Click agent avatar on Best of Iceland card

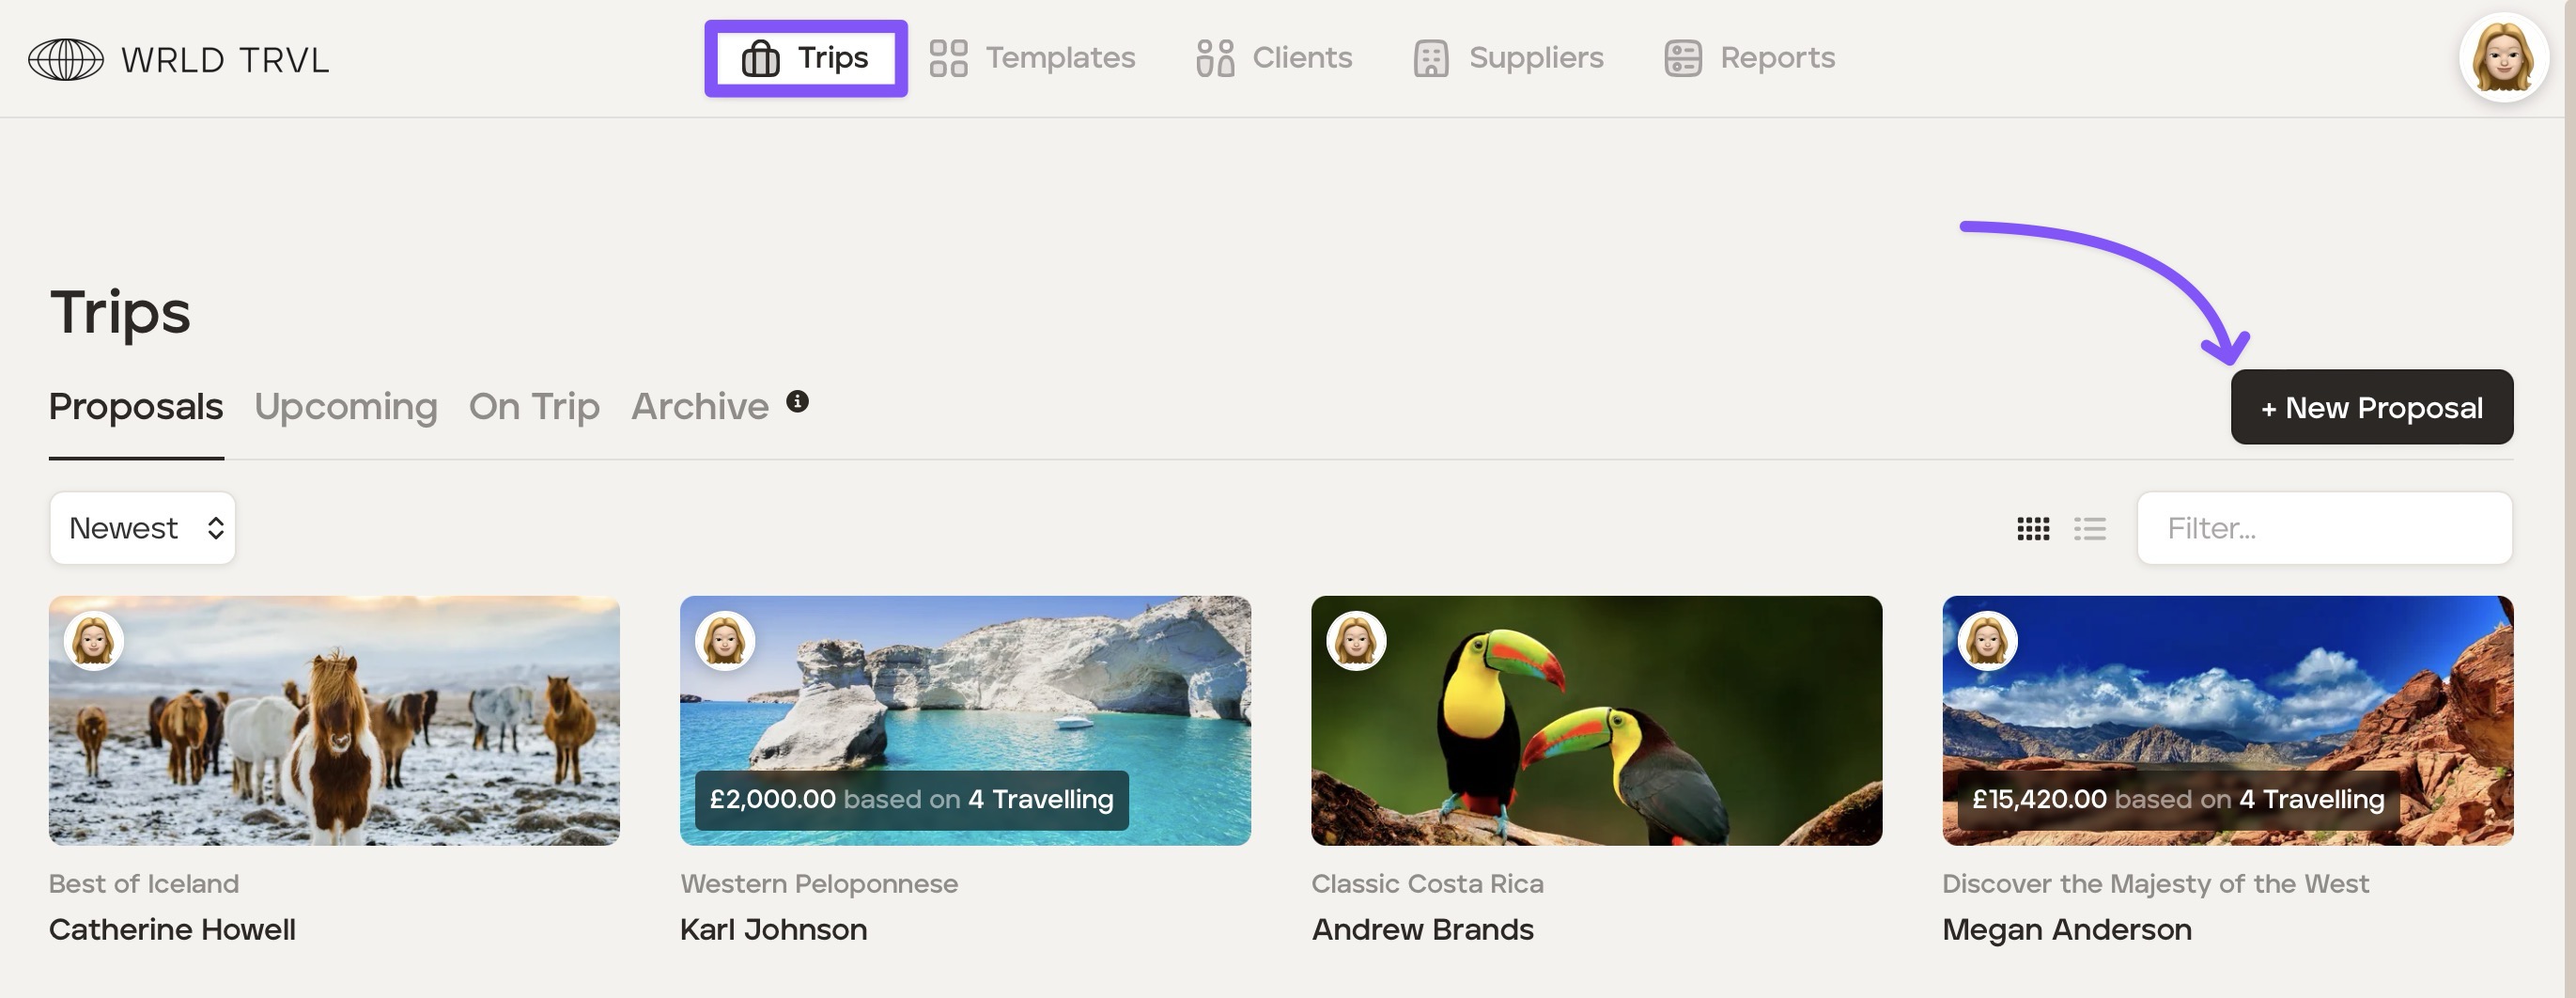coord(94,640)
